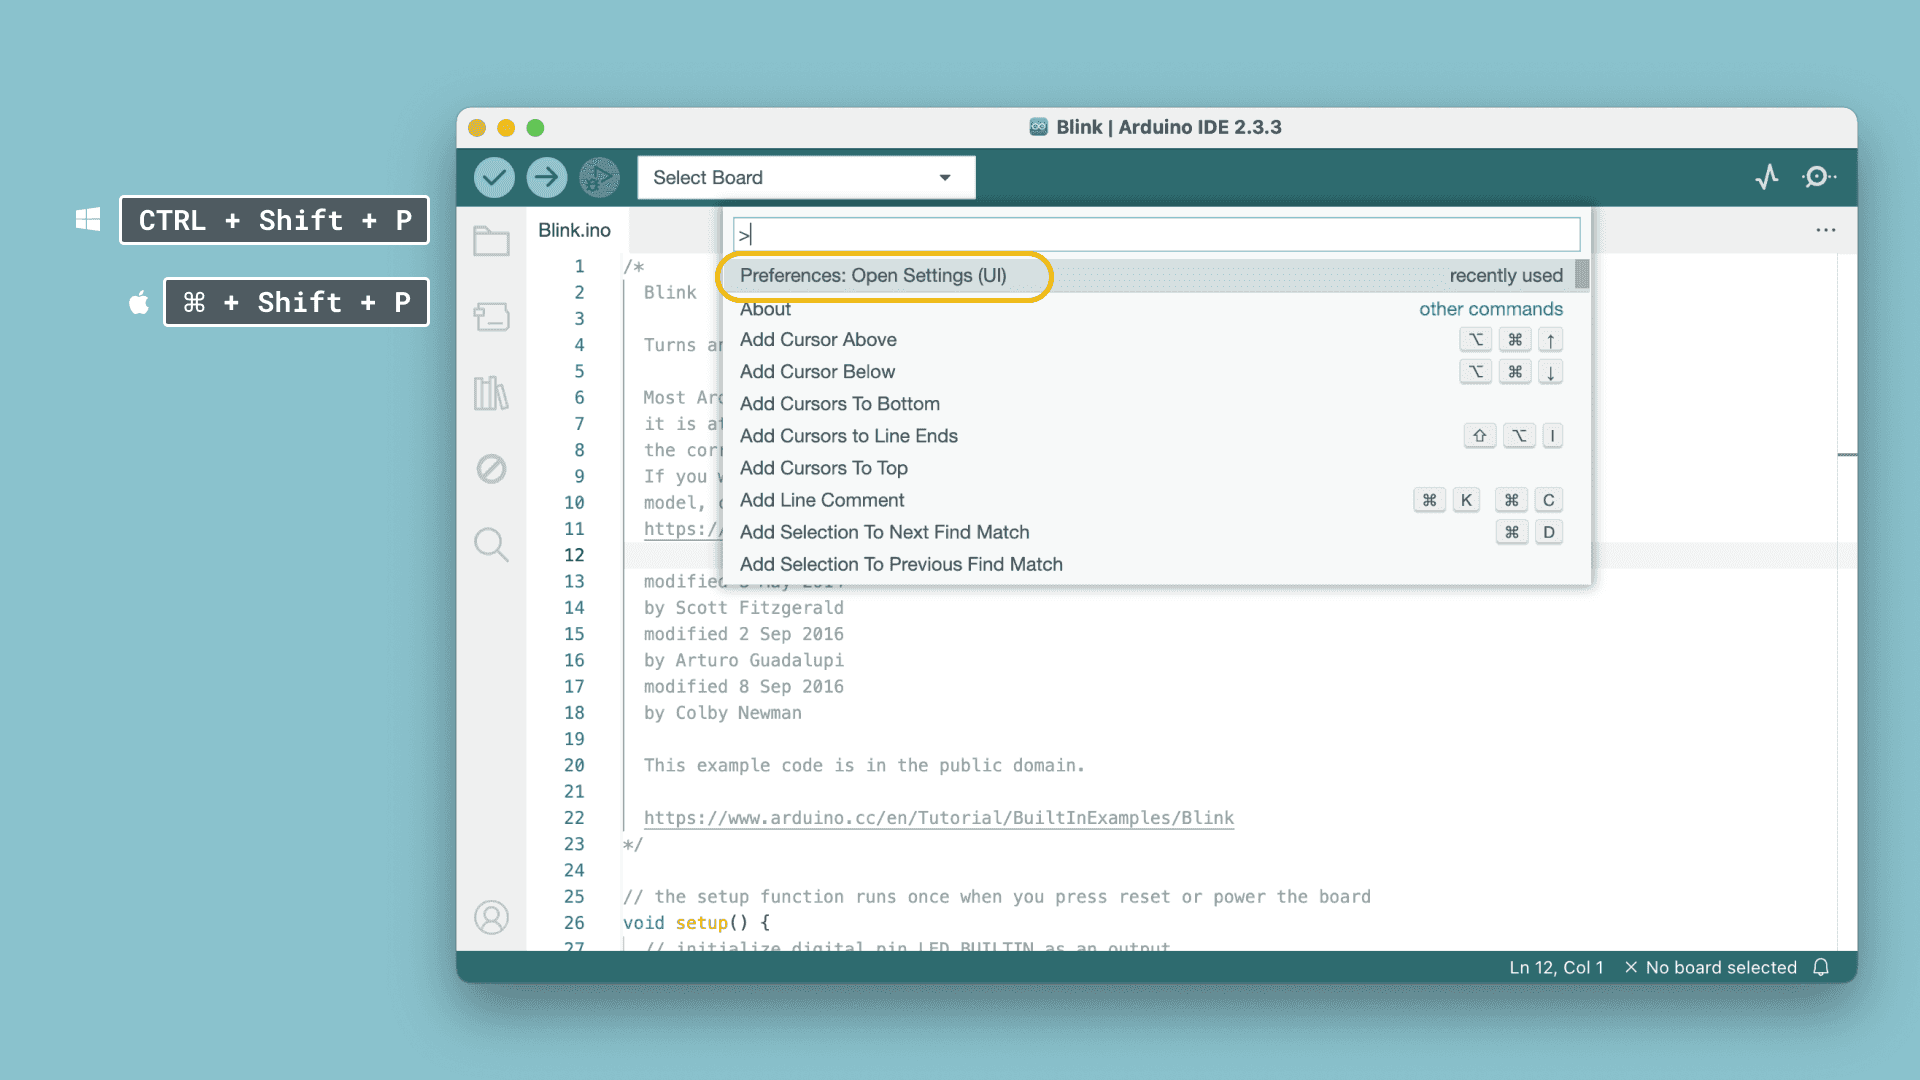
Task: Open the Library Manager sidebar icon
Action: click(x=491, y=393)
